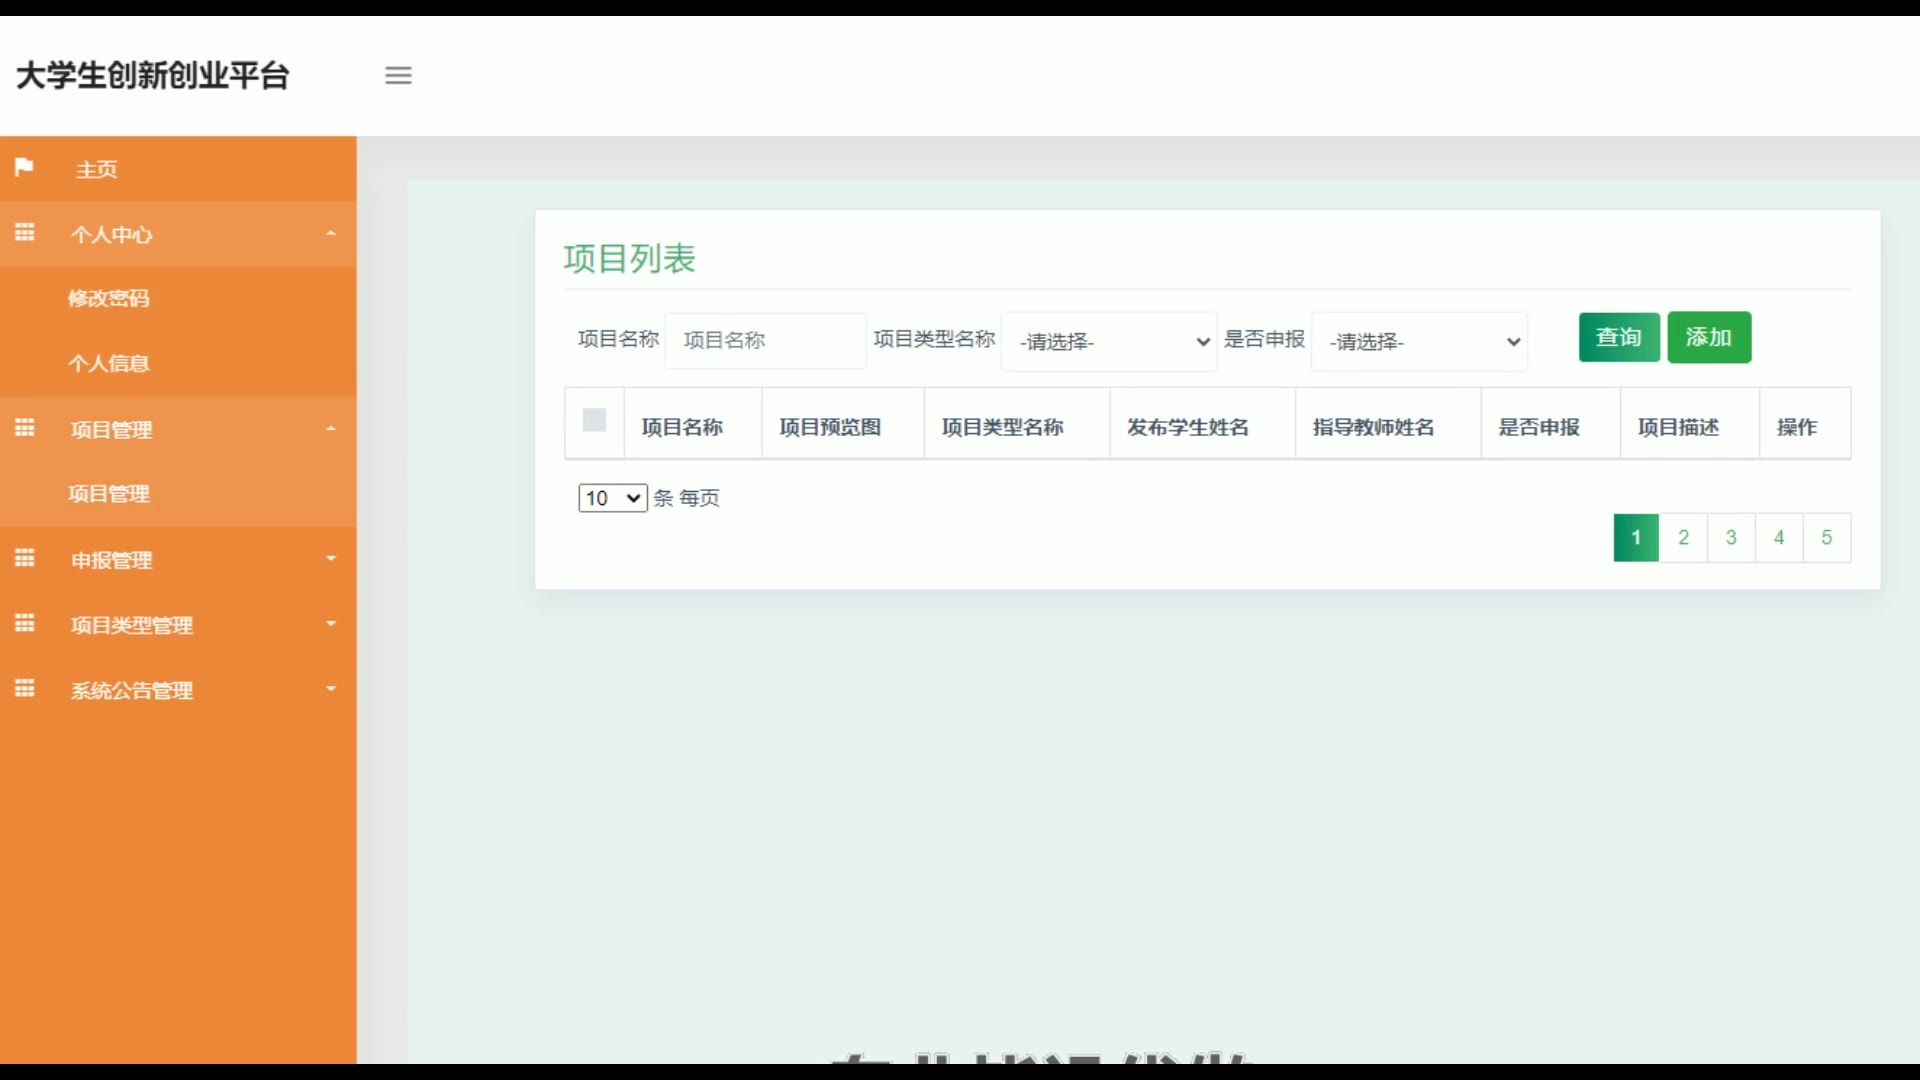This screenshot has height=1080, width=1920.
Task: Click the grid icon beside 项目类型管理
Action: tap(25, 624)
